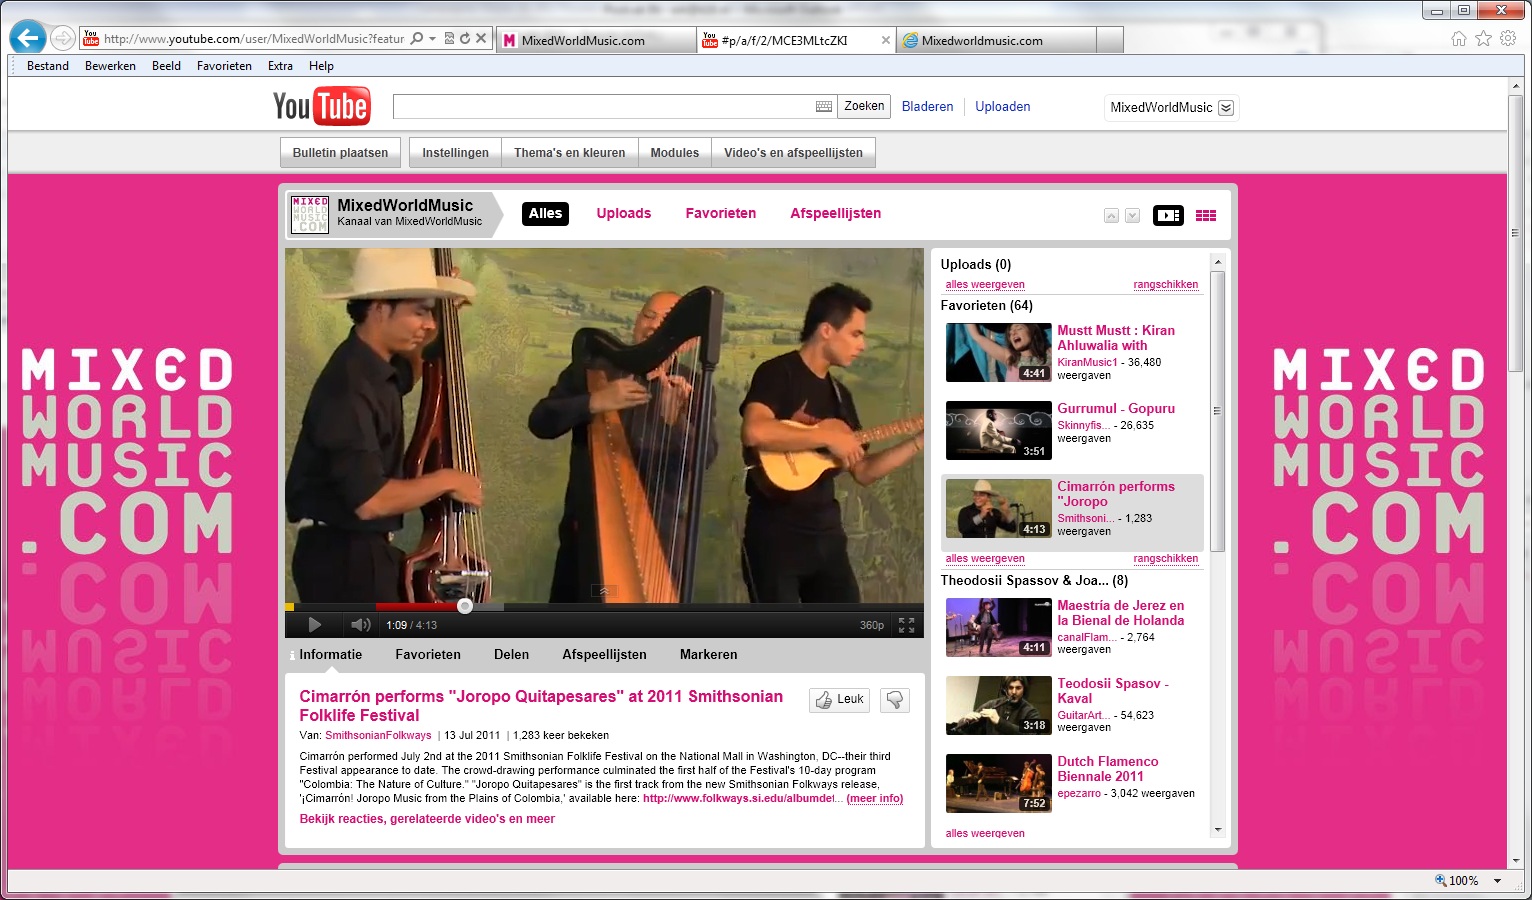Open the Uploaden link
The height and width of the screenshot is (900, 1532).
coord(1002,106)
